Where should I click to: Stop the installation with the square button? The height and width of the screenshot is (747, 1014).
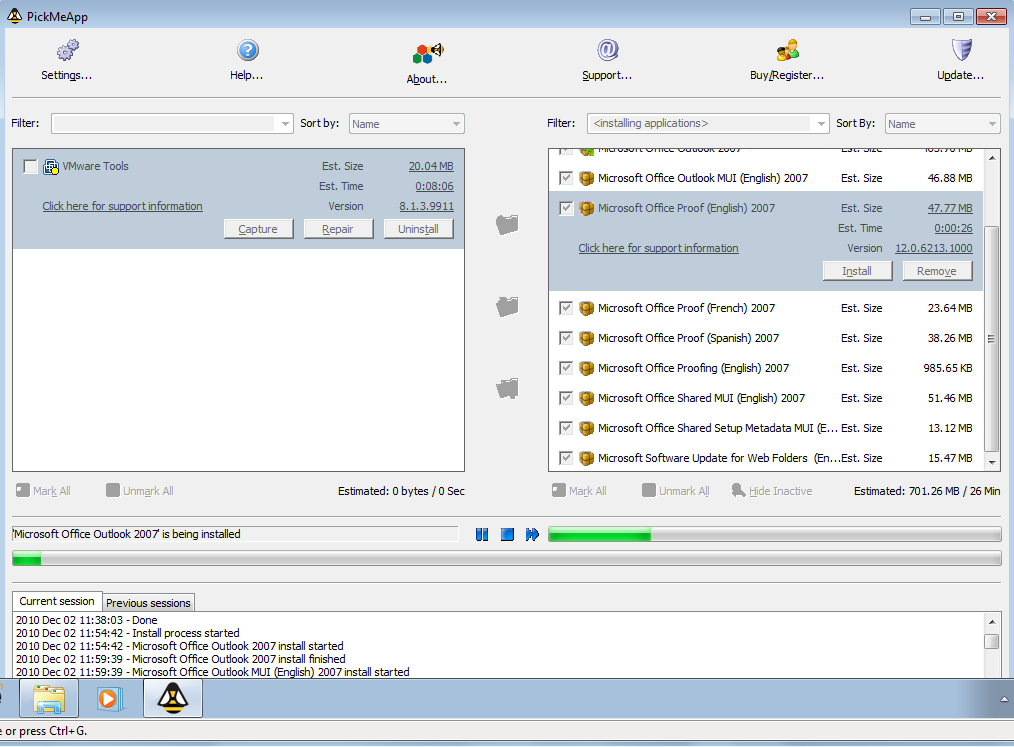[x=507, y=534]
